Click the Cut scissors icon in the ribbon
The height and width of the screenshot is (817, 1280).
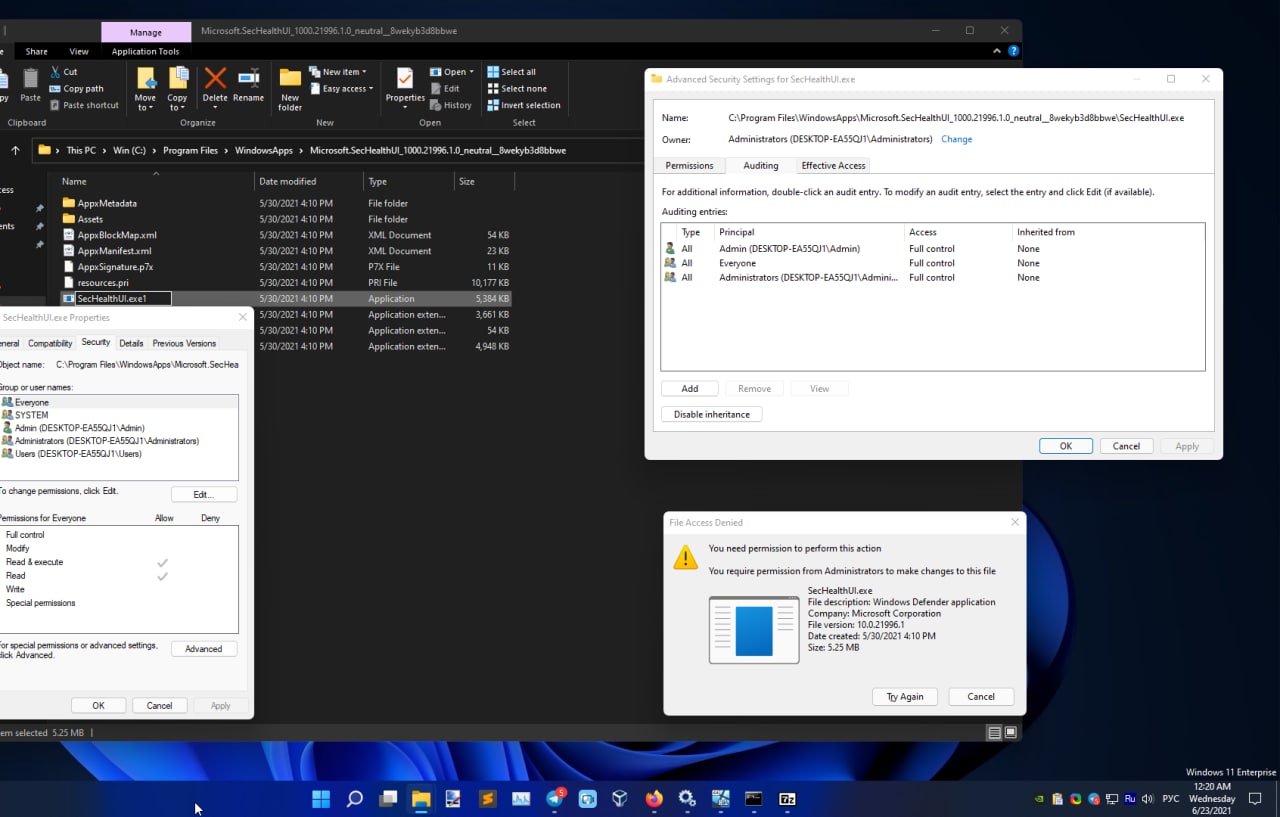tap(54, 72)
